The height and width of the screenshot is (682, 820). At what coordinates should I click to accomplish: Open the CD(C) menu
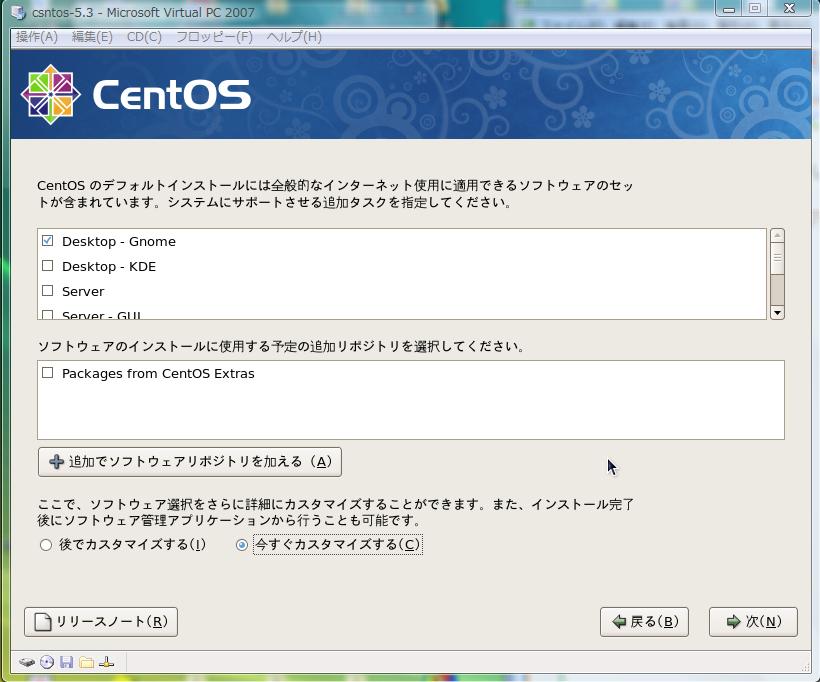[x=144, y=37]
